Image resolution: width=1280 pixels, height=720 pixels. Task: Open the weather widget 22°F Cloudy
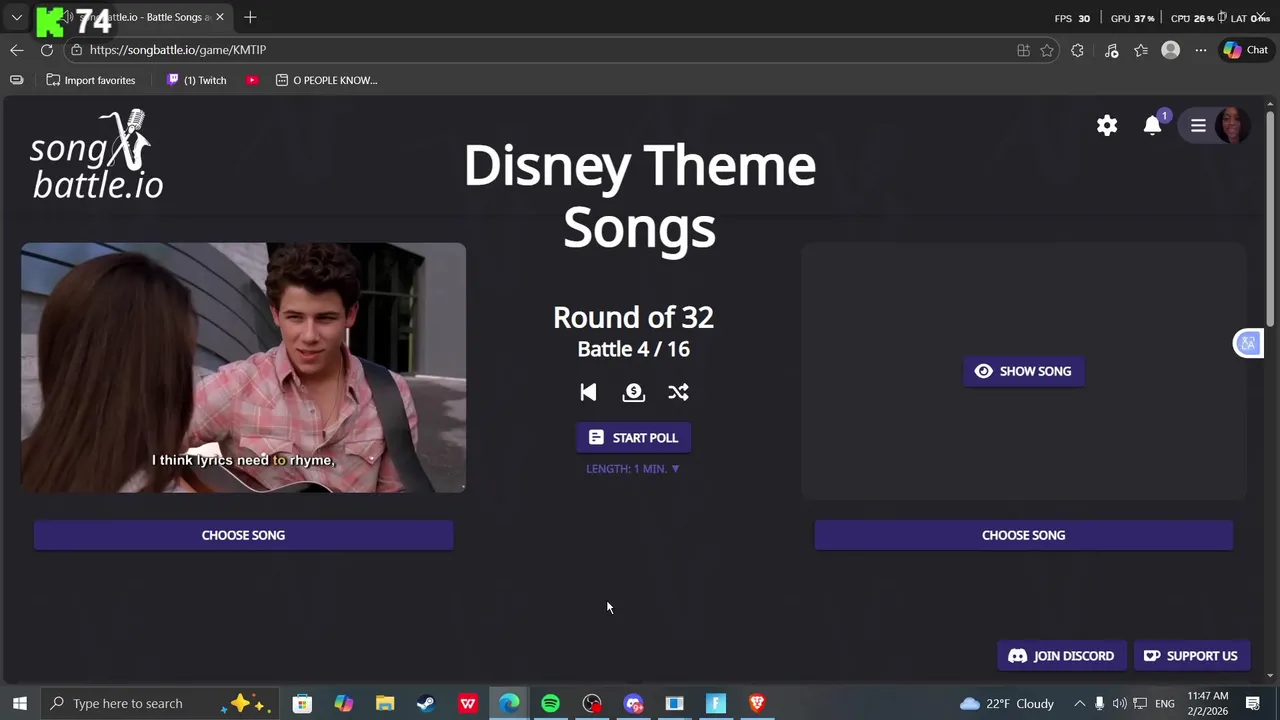[x=1007, y=703]
